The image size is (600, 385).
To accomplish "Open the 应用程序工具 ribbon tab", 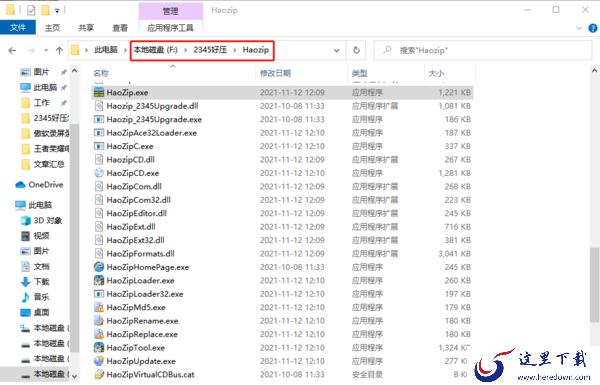I will click(170, 28).
